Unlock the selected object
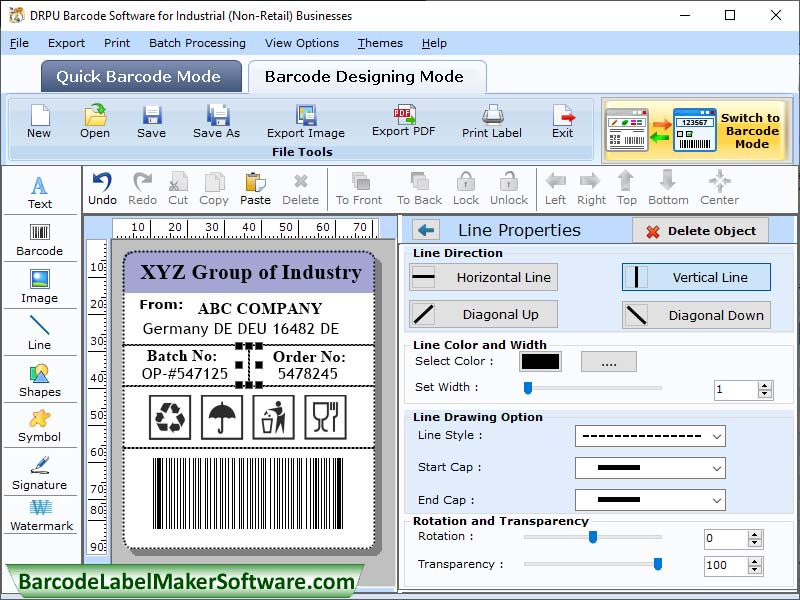The image size is (800, 600). (509, 189)
